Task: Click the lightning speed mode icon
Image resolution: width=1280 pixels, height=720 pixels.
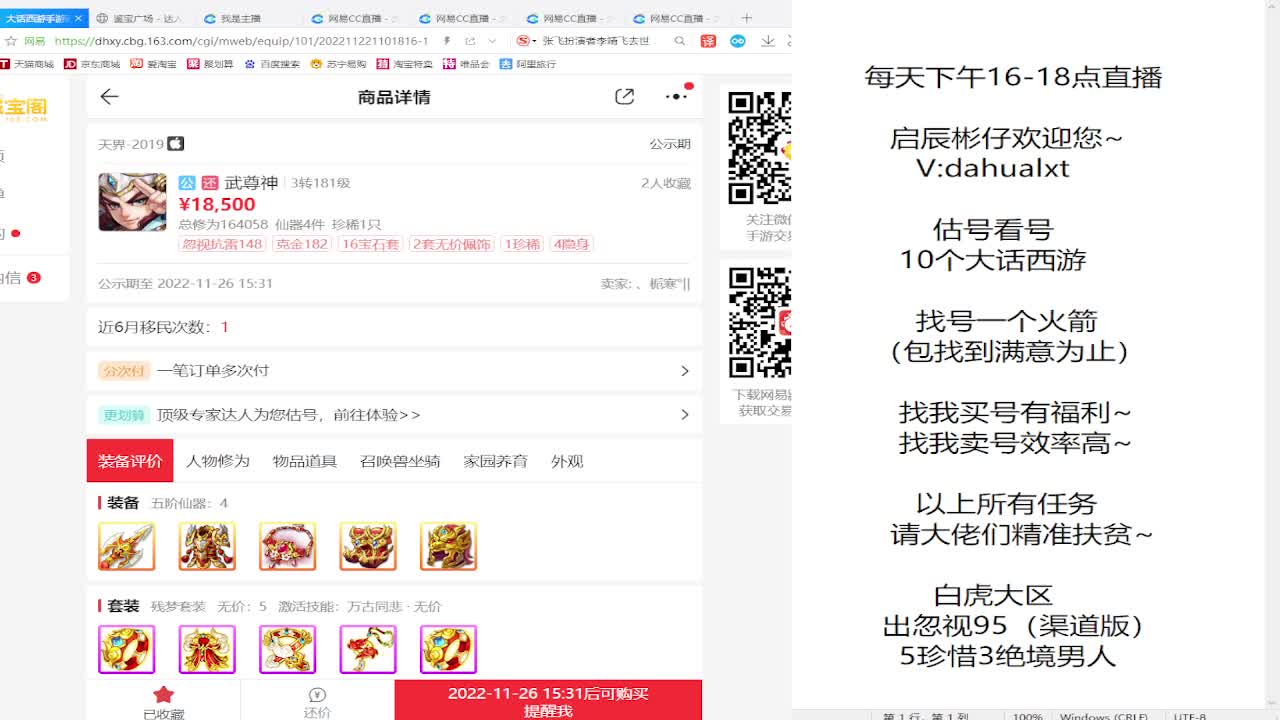Action: [x=447, y=41]
